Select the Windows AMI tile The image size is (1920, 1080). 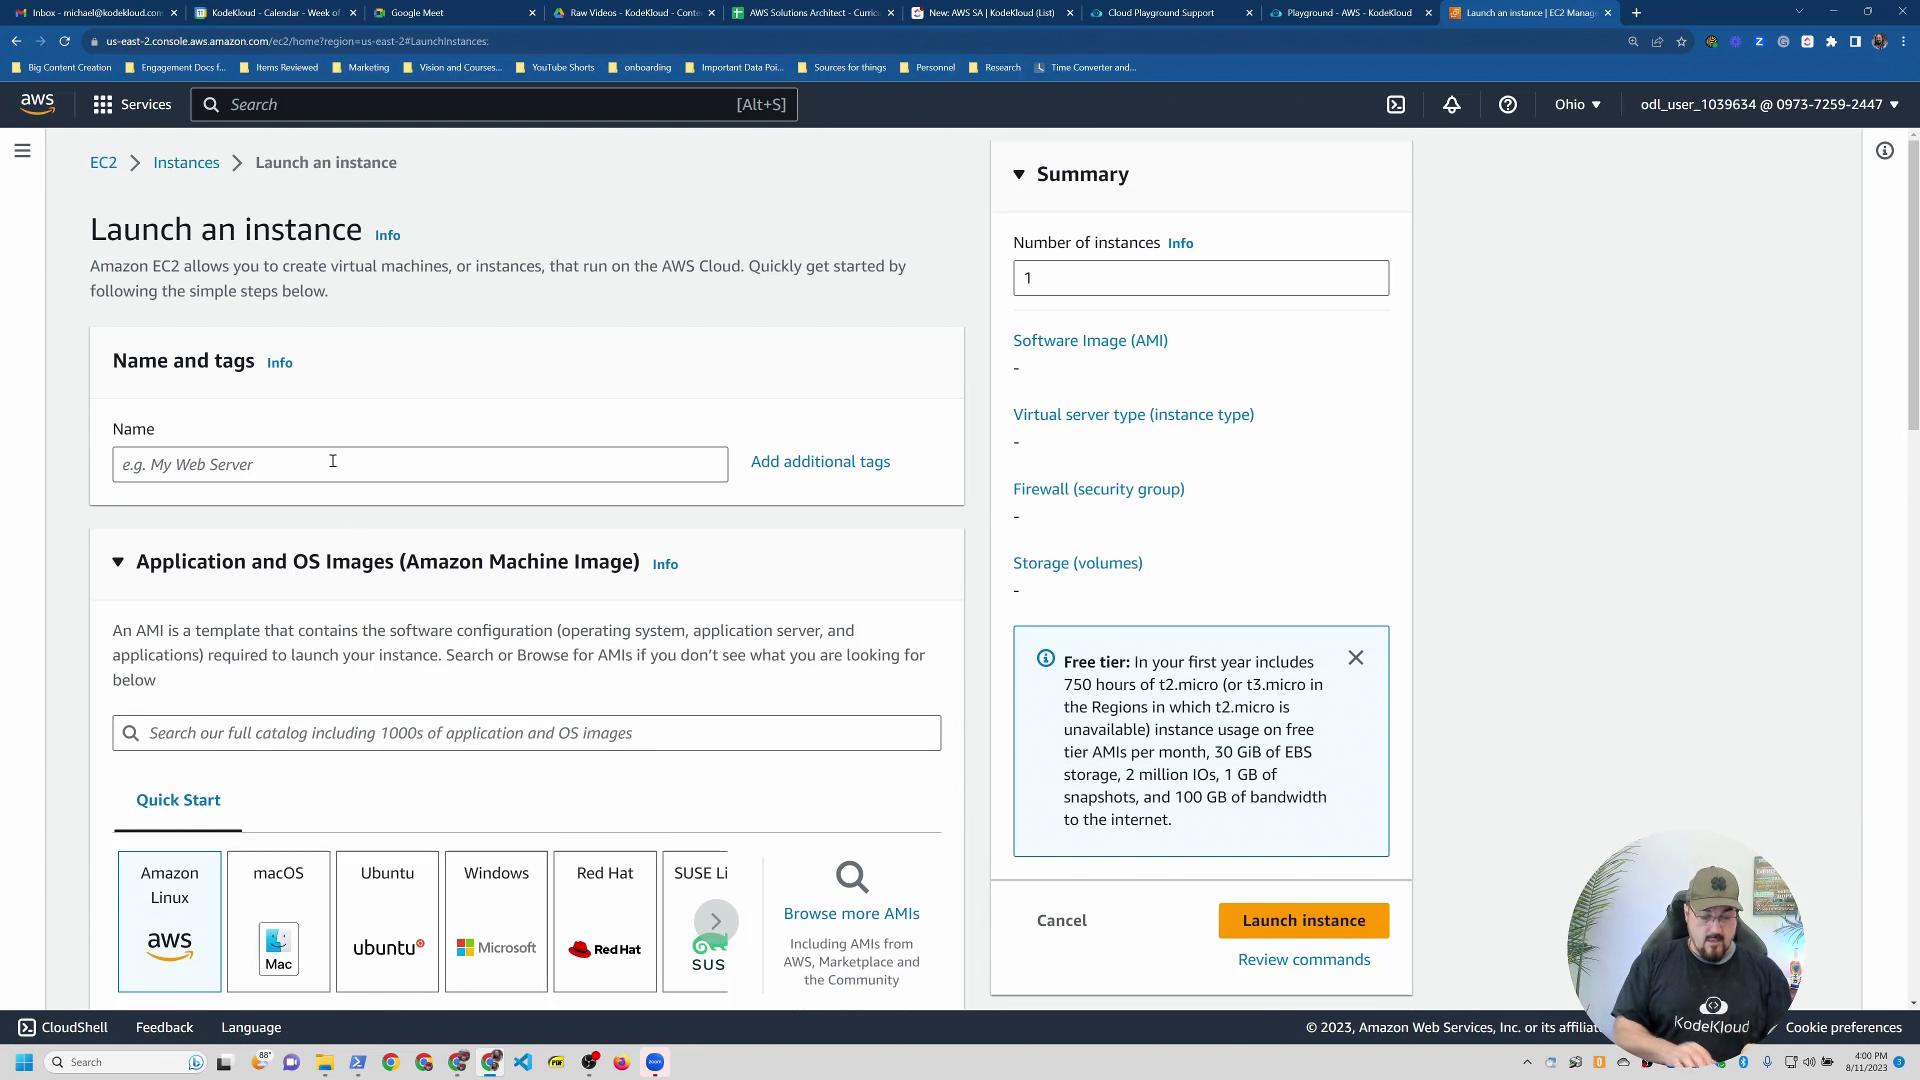click(496, 921)
